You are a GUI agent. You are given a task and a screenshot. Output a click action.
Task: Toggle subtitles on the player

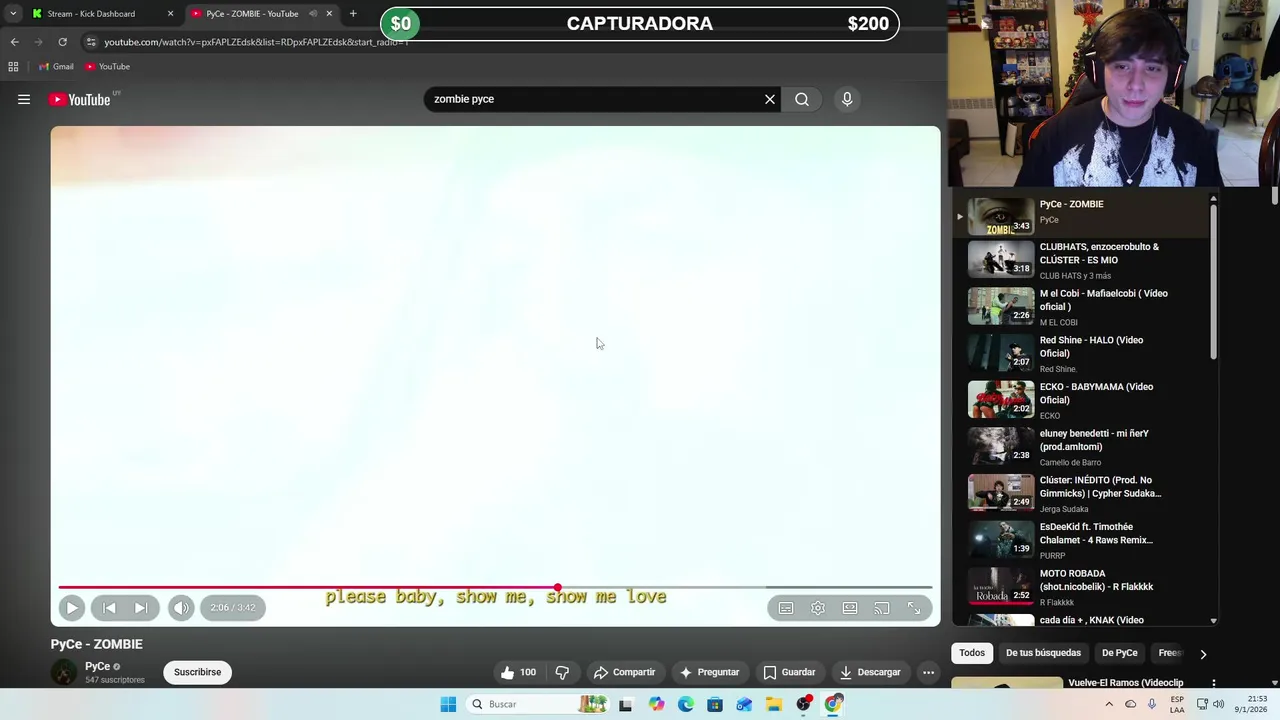click(786, 608)
